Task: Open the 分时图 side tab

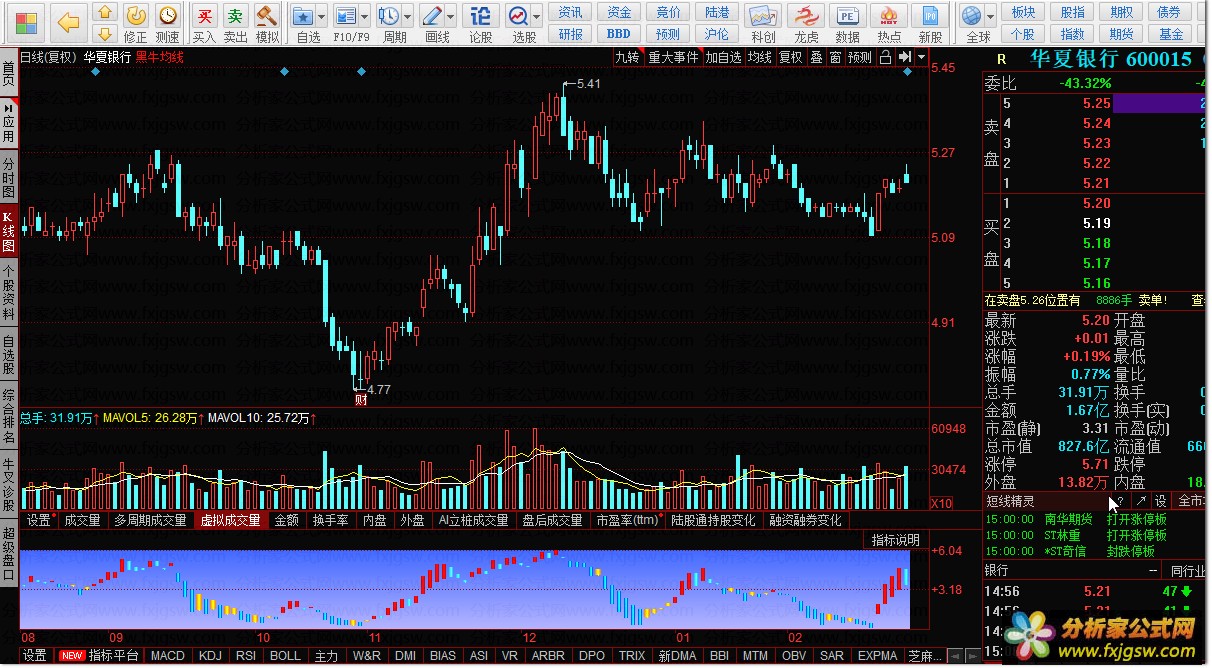Action: (9, 177)
